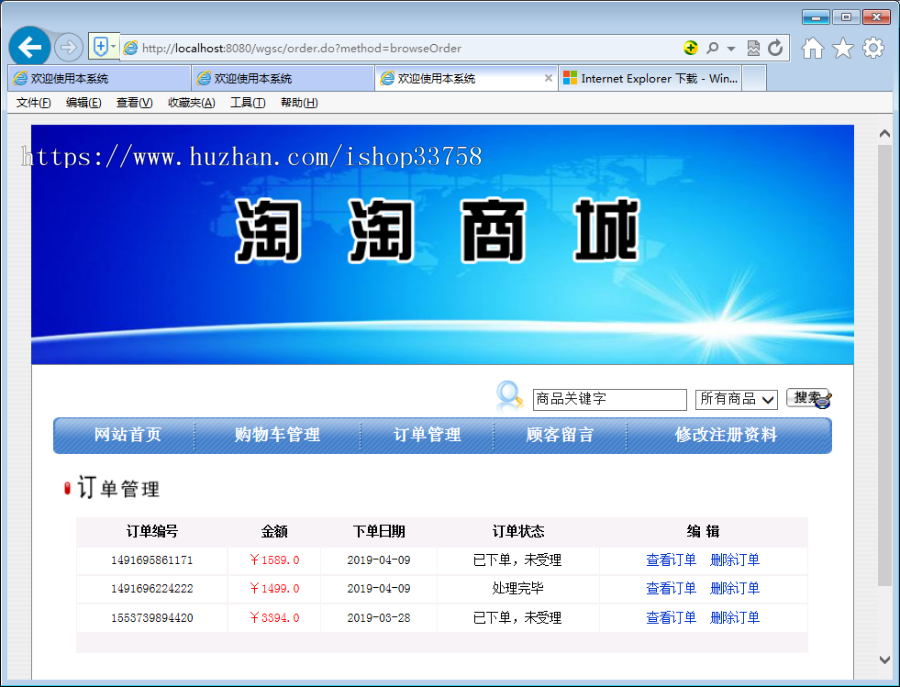Expand the 所有商品 product category dropdown

736,399
